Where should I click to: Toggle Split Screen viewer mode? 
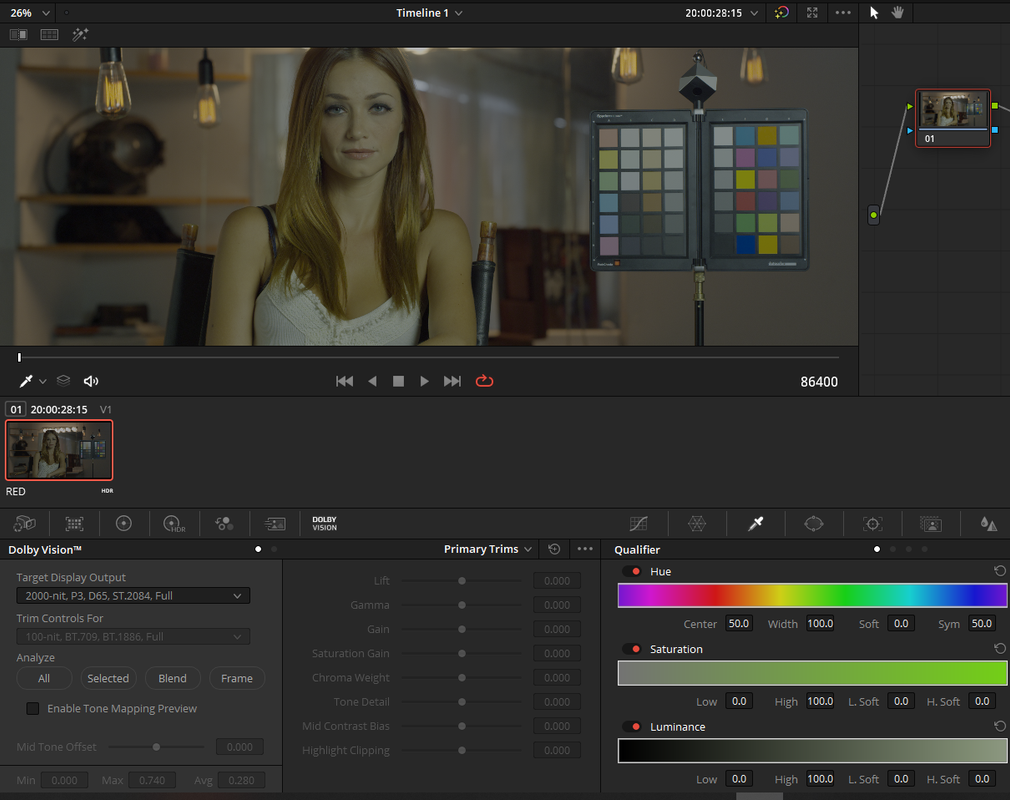(x=50, y=35)
